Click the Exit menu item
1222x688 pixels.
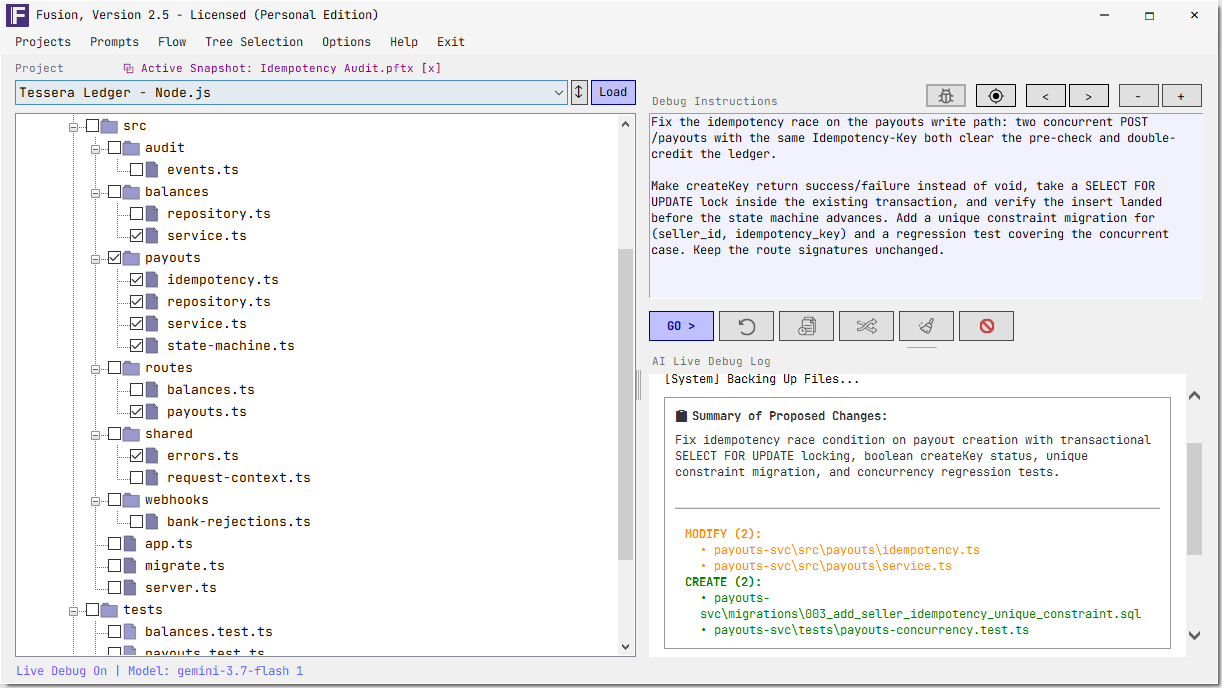pos(451,42)
